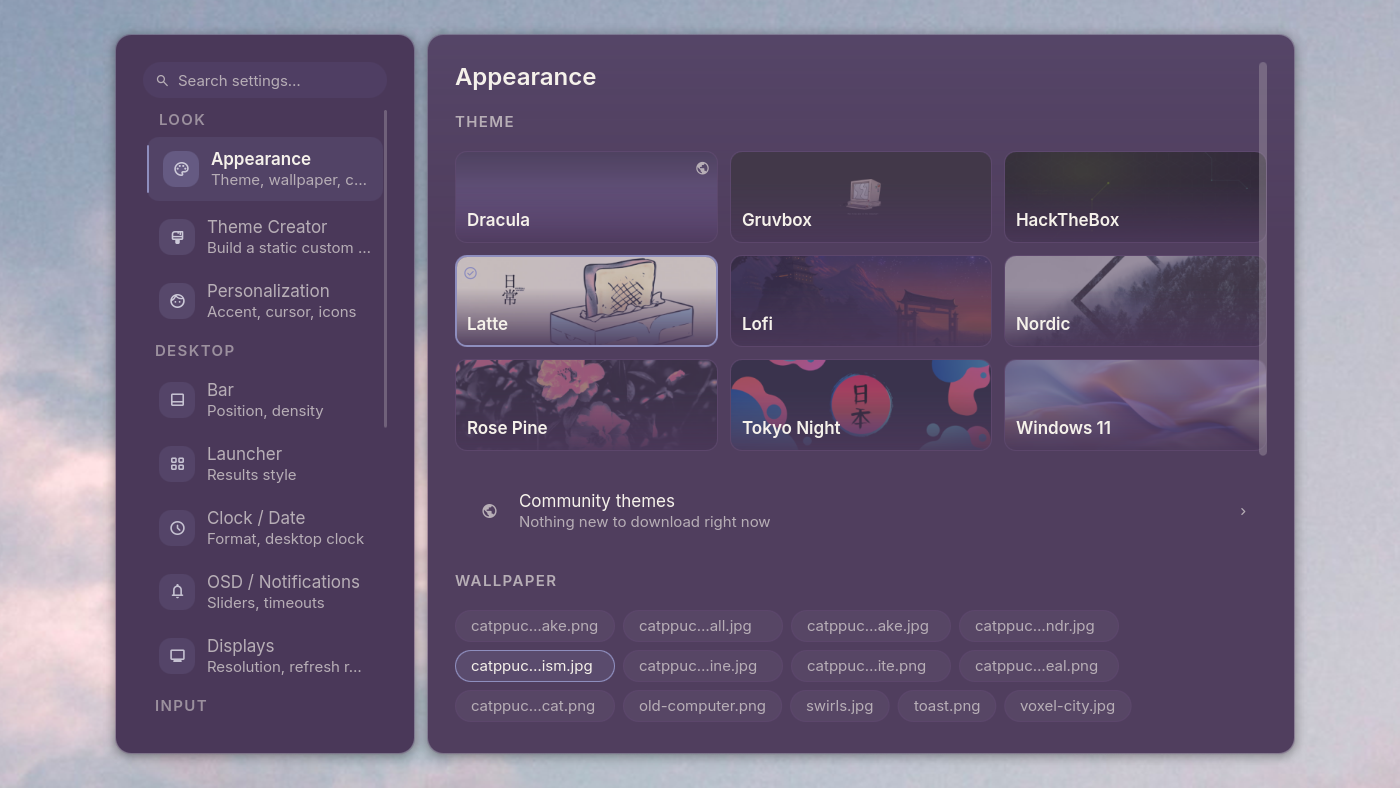Viewport: 1400px width, 788px height.
Task: Click the Clock / Date clock icon
Action: point(177,528)
